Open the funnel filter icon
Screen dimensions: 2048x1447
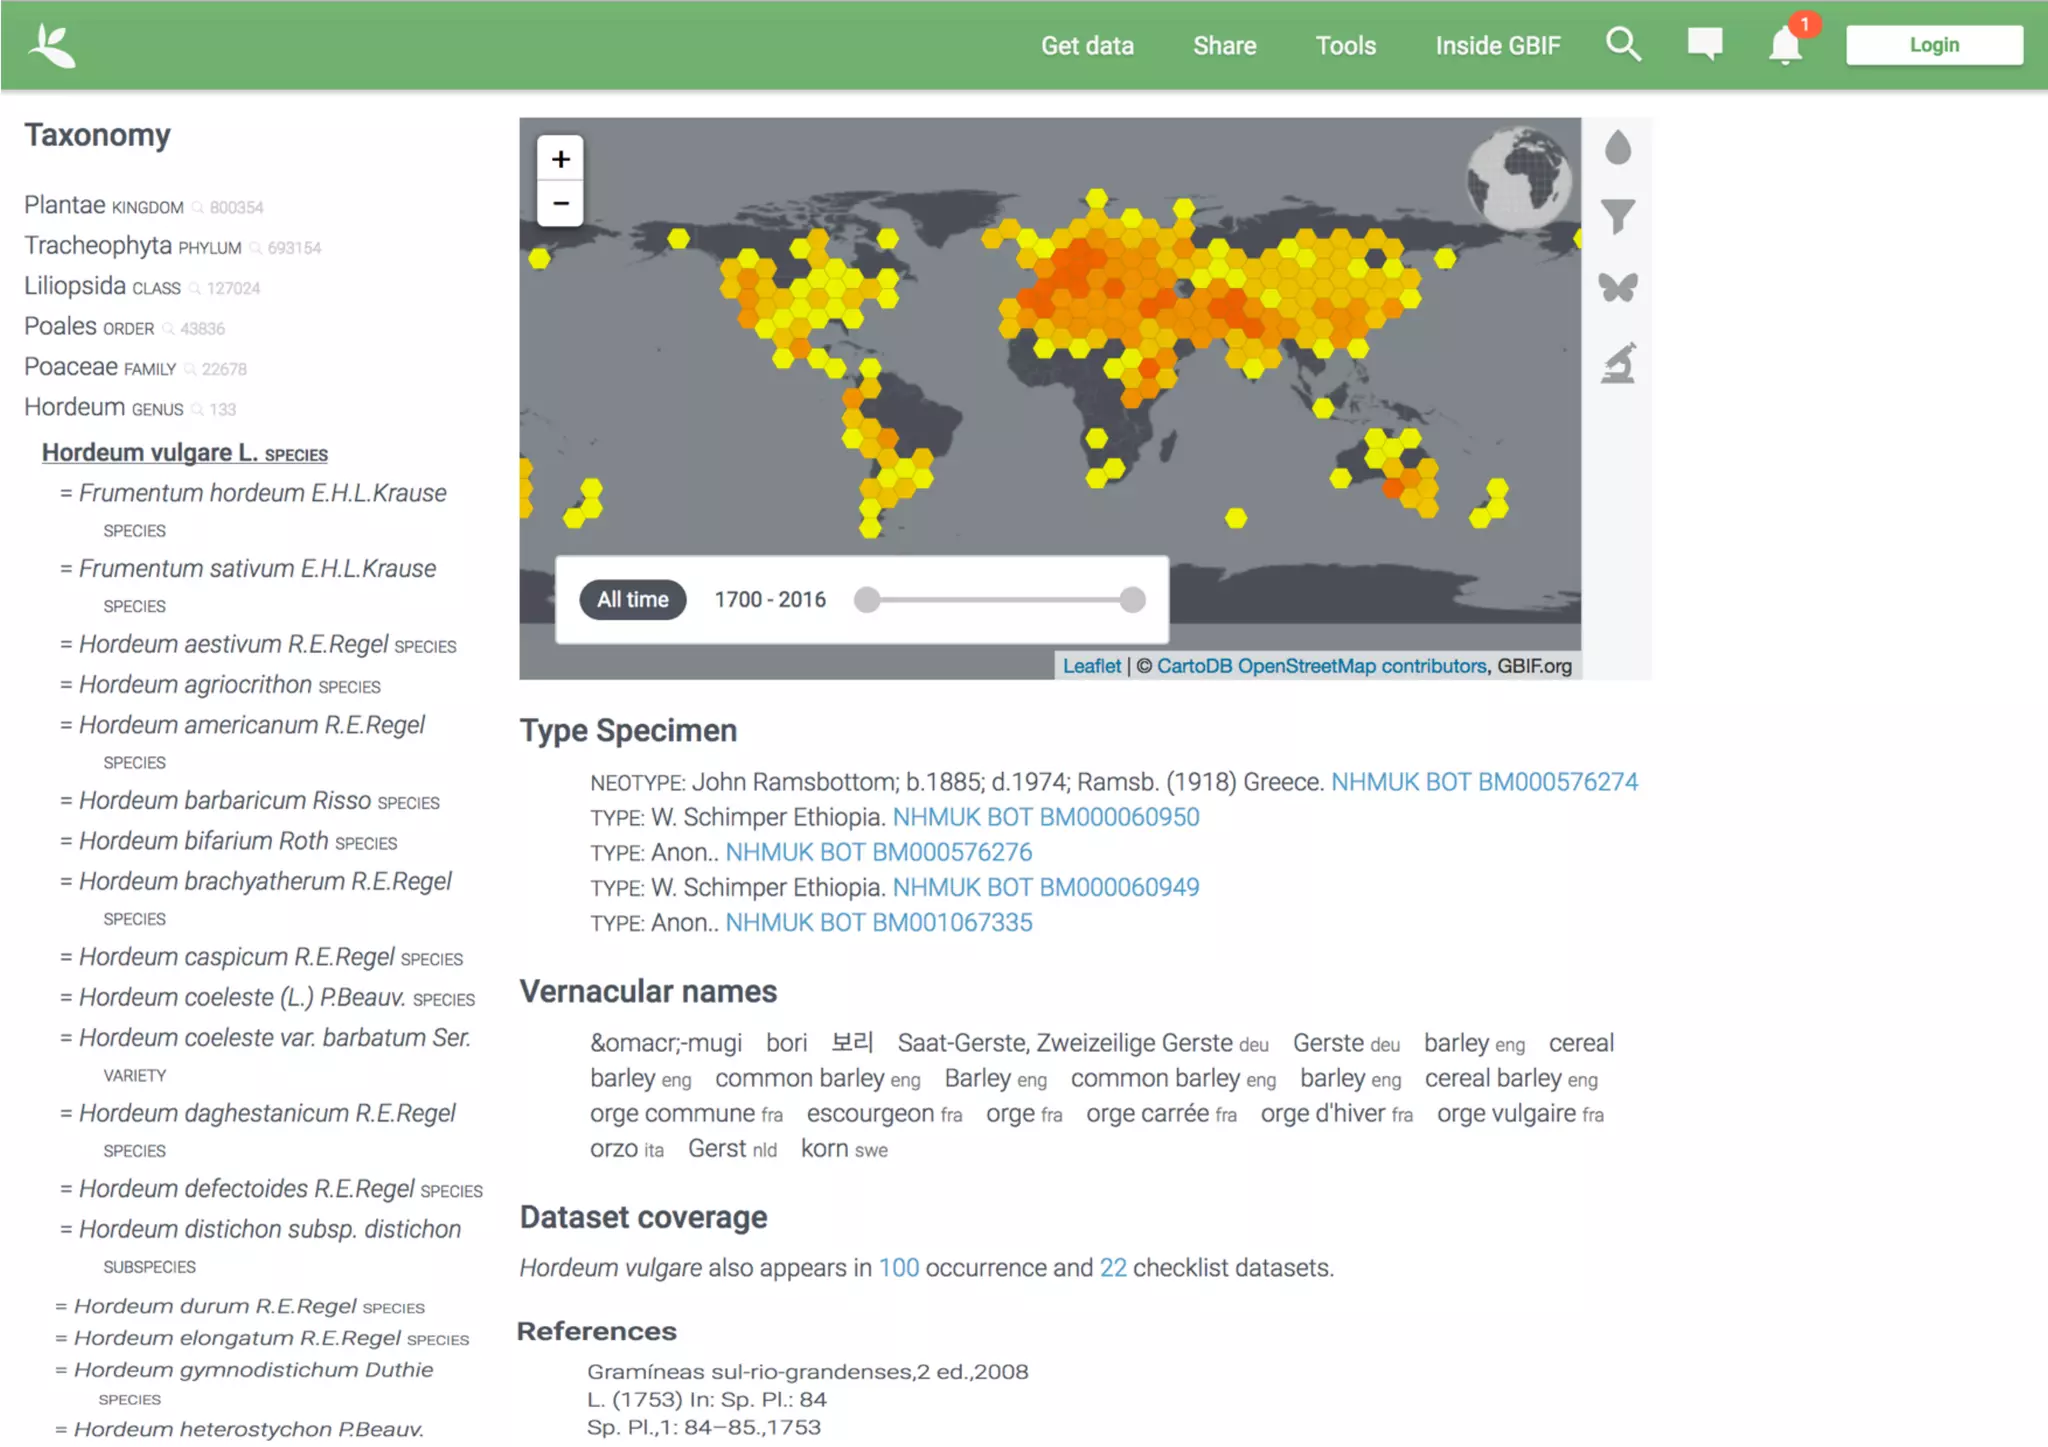(x=1617, y=216)
